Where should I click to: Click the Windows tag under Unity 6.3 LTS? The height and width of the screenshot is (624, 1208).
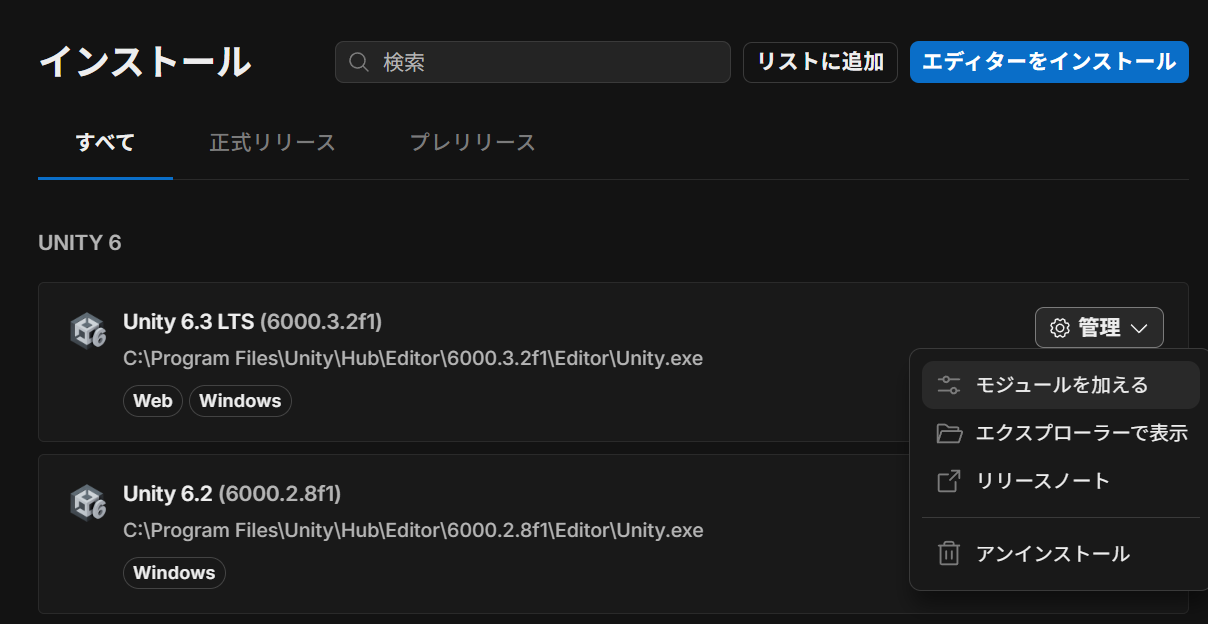point(240,401)
